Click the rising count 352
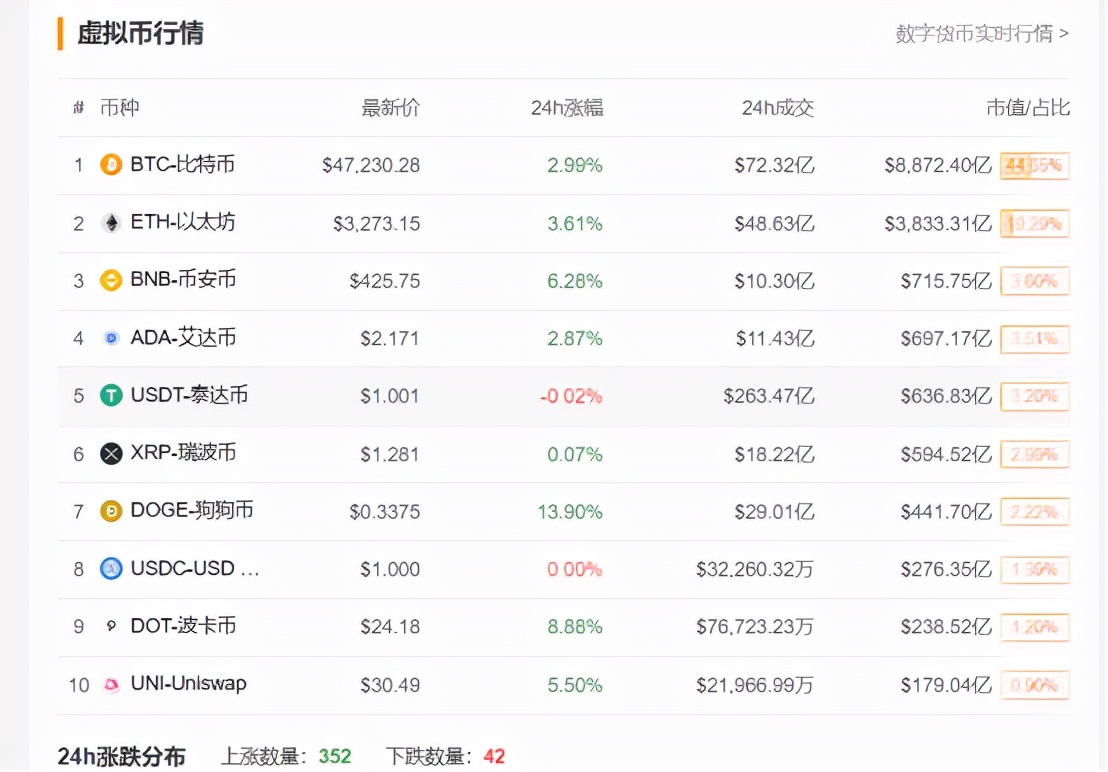 (335, 756)
